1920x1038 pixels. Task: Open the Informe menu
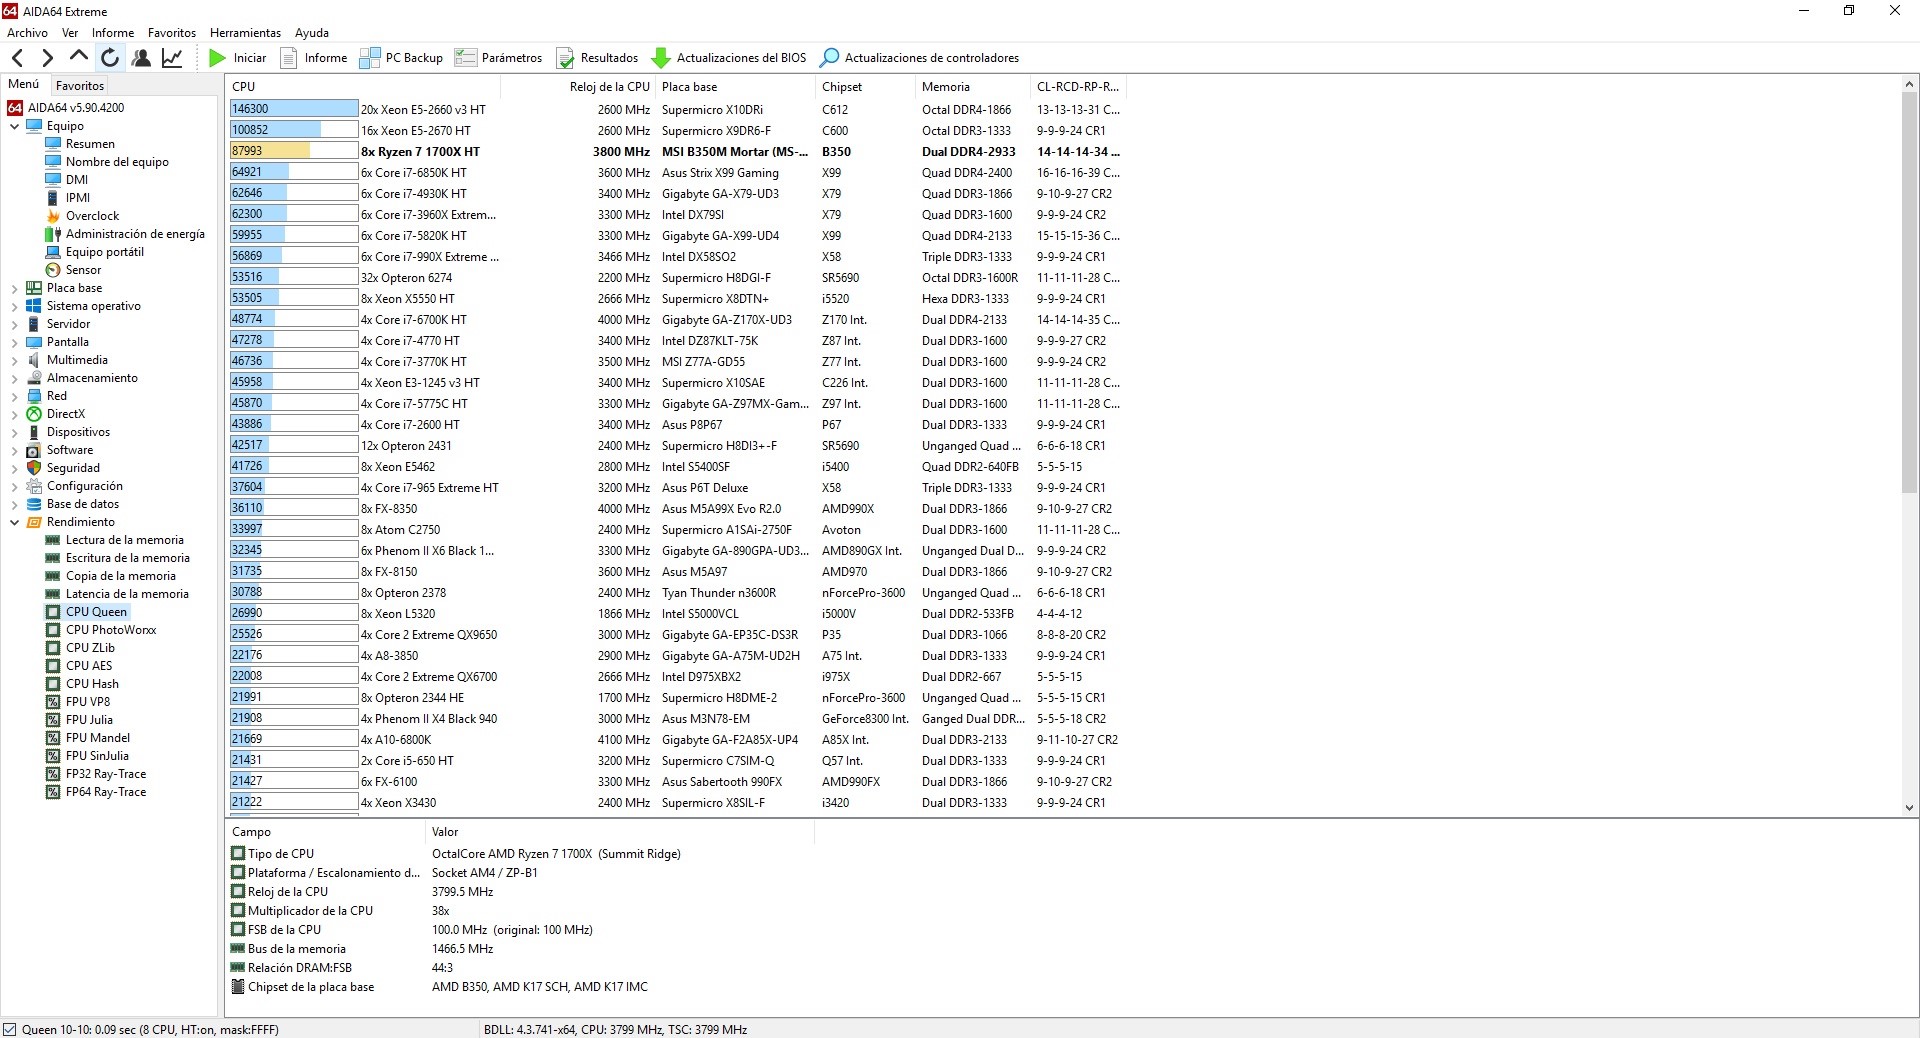click(113, 33)
